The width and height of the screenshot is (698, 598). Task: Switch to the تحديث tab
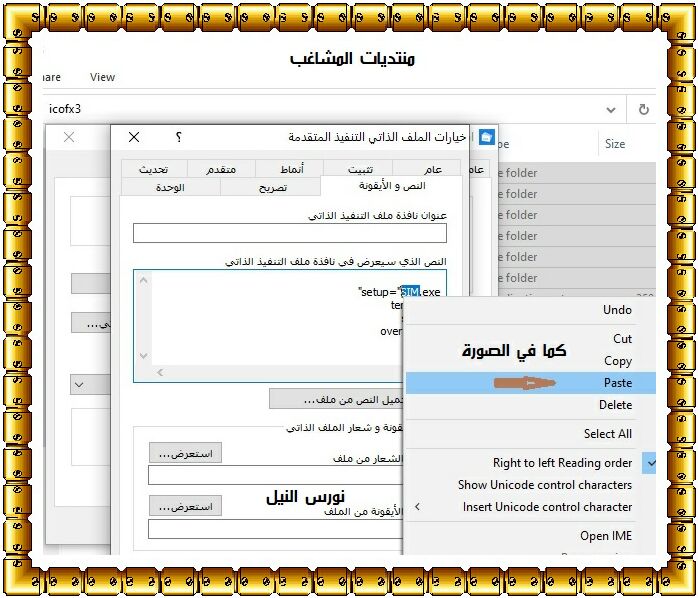[154, 169]
